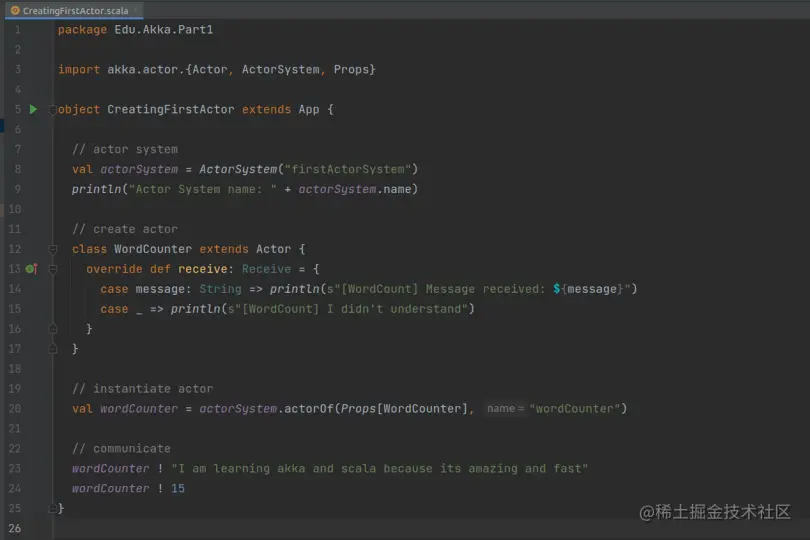Click the "firstActorSystem" string literal
This screenshot has height=540, width=810.
[347, 169]
